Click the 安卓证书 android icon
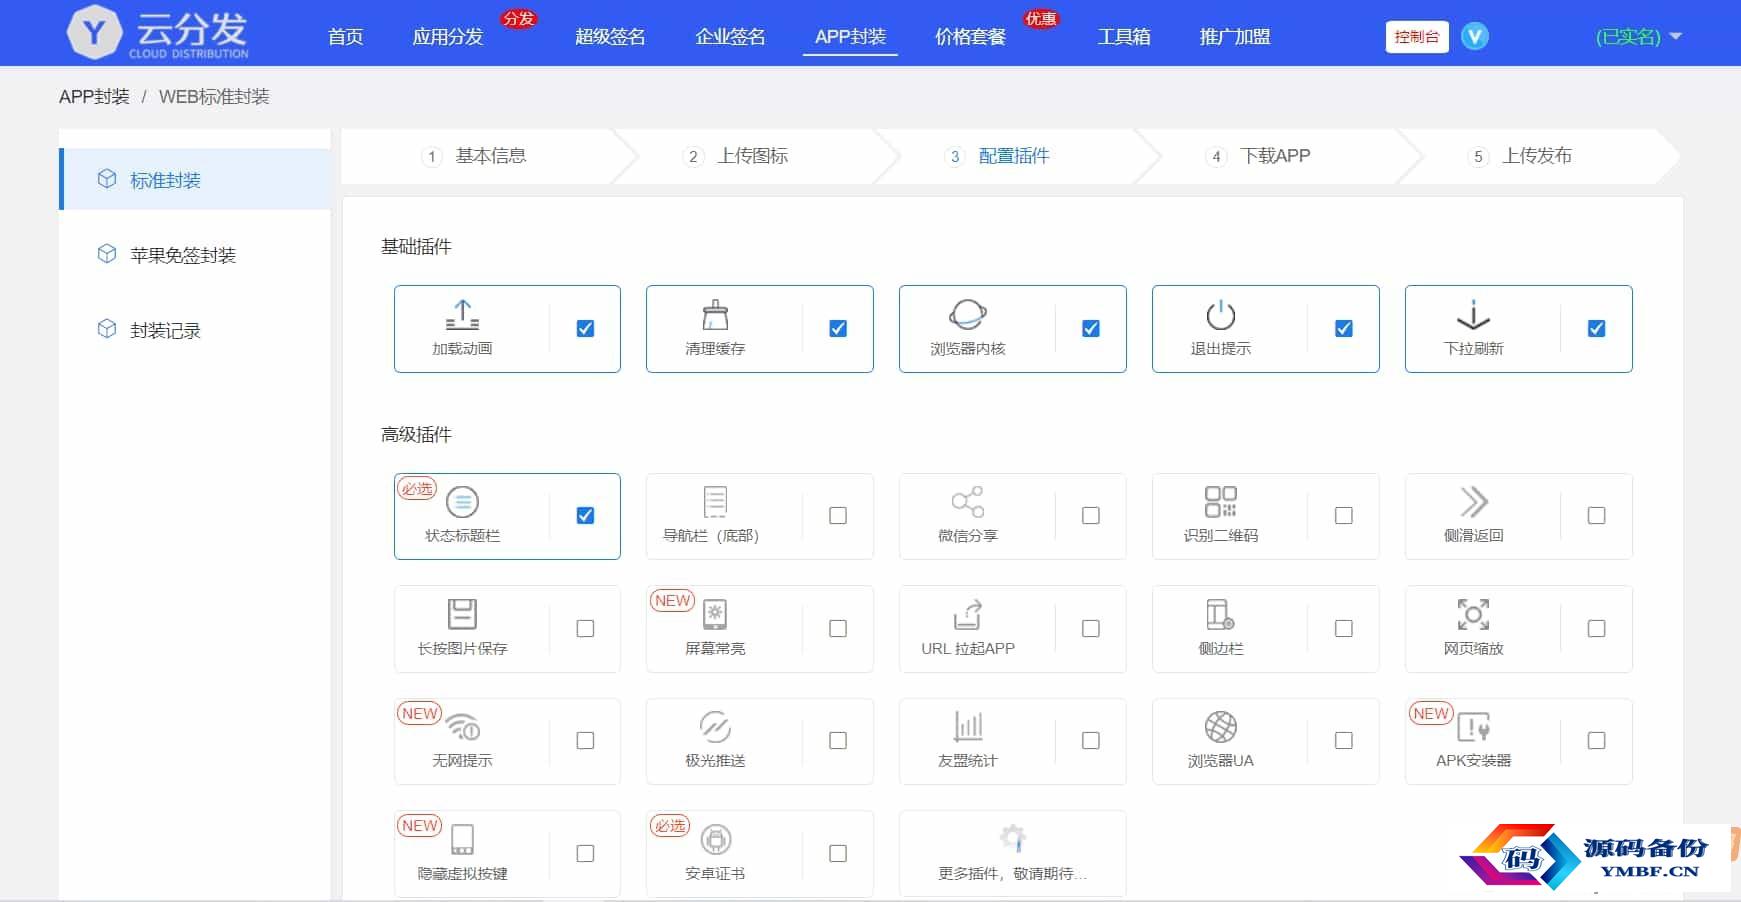 (715, 839)
